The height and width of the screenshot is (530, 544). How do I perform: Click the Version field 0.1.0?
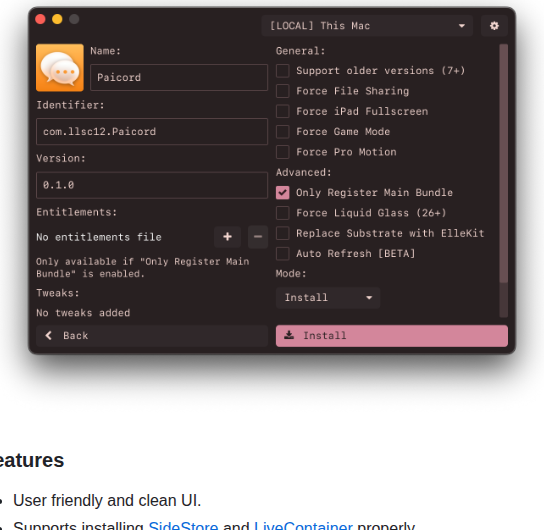[152, 185]
